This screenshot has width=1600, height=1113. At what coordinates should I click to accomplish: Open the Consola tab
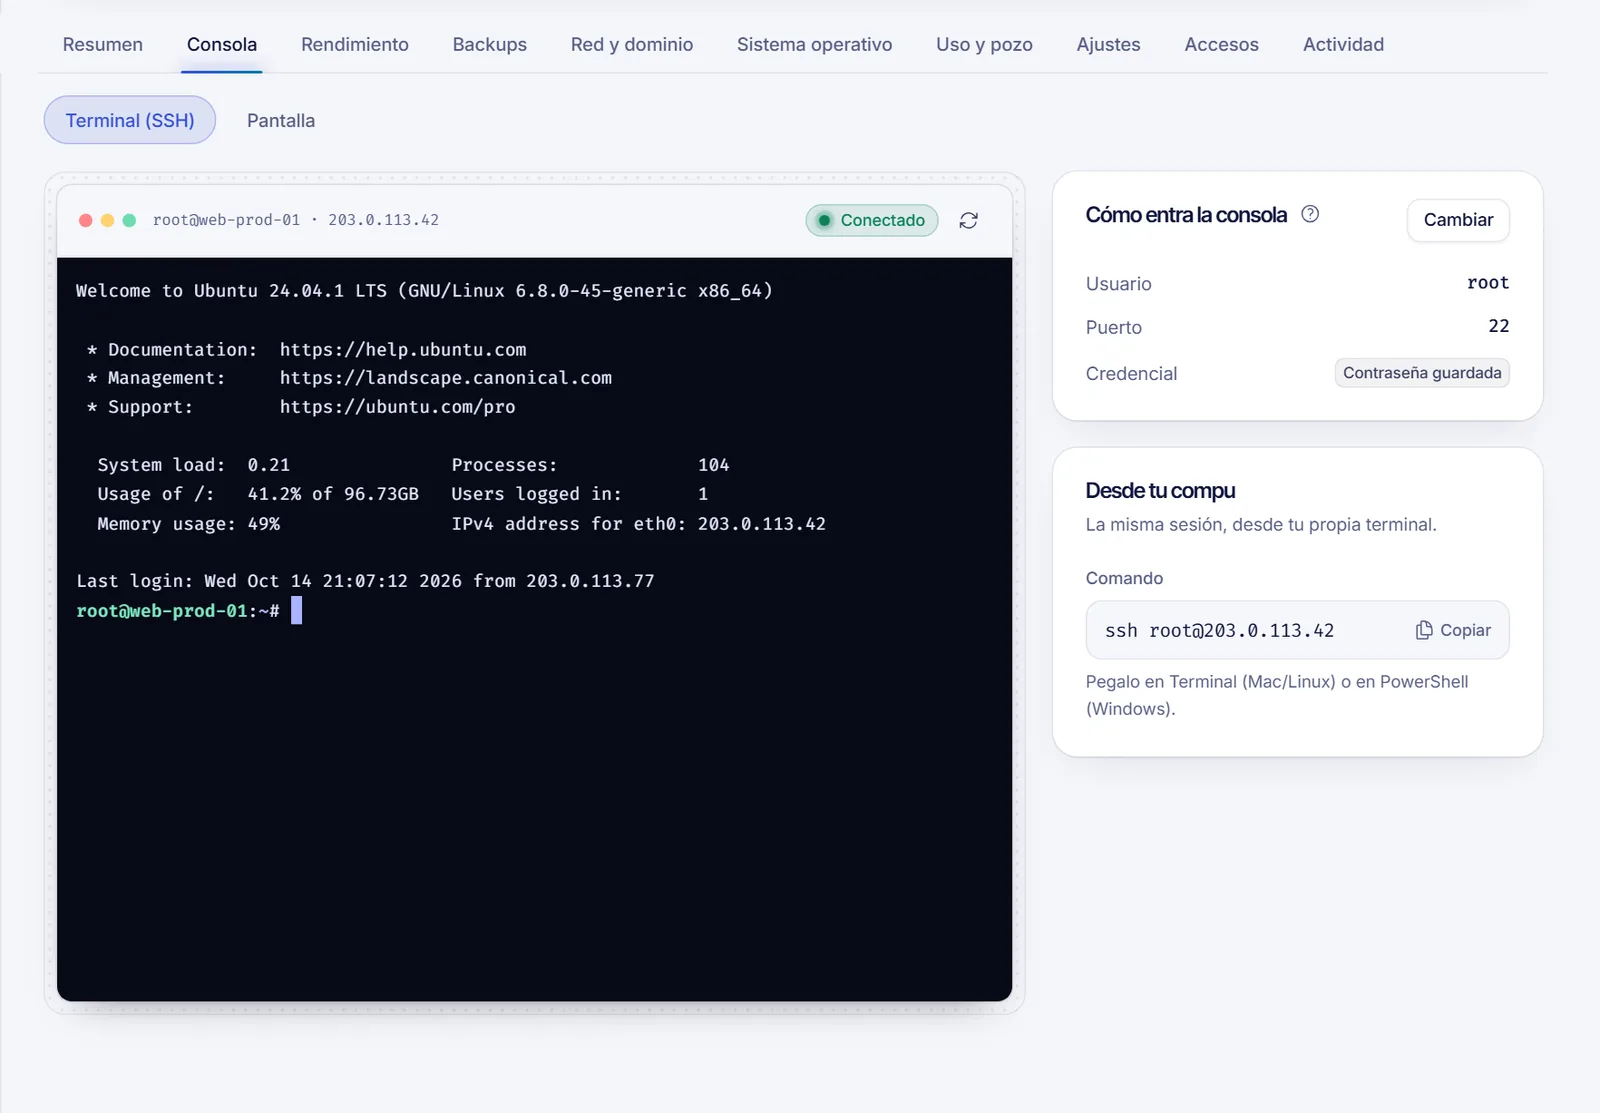pos(222,44)
